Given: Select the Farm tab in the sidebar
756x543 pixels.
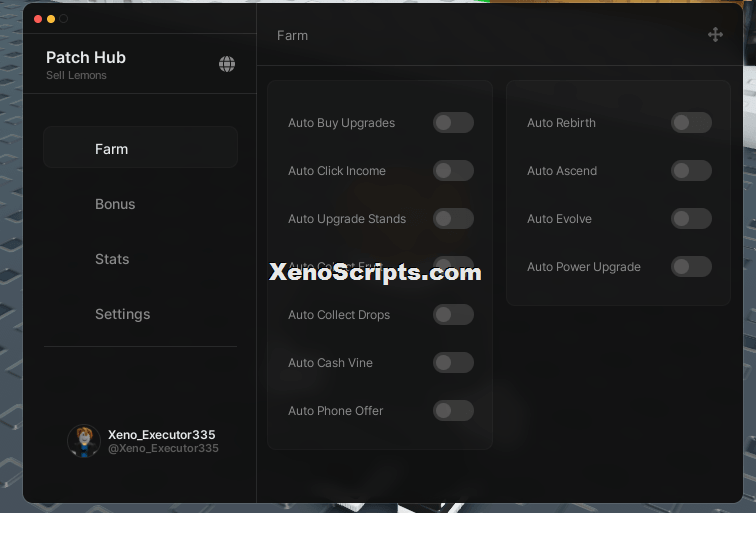Looking at the screenshot, I should coord(140,148).
